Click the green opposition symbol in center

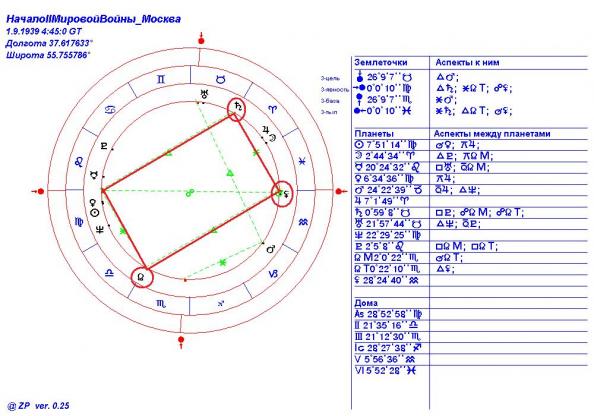click(189, 193)
